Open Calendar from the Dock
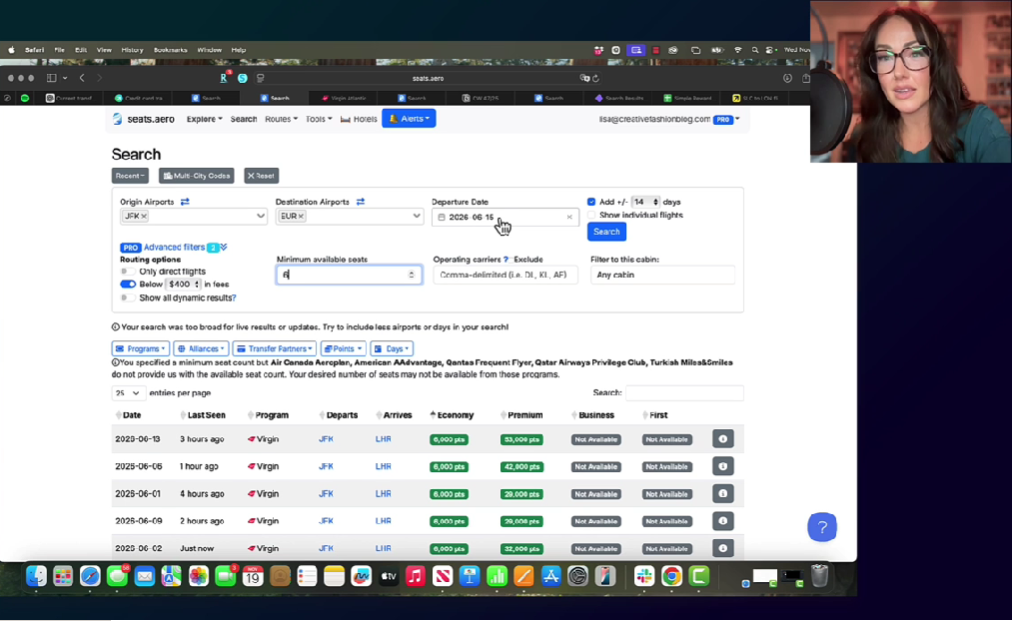The image size is (1012, 621). click(253, 576)
